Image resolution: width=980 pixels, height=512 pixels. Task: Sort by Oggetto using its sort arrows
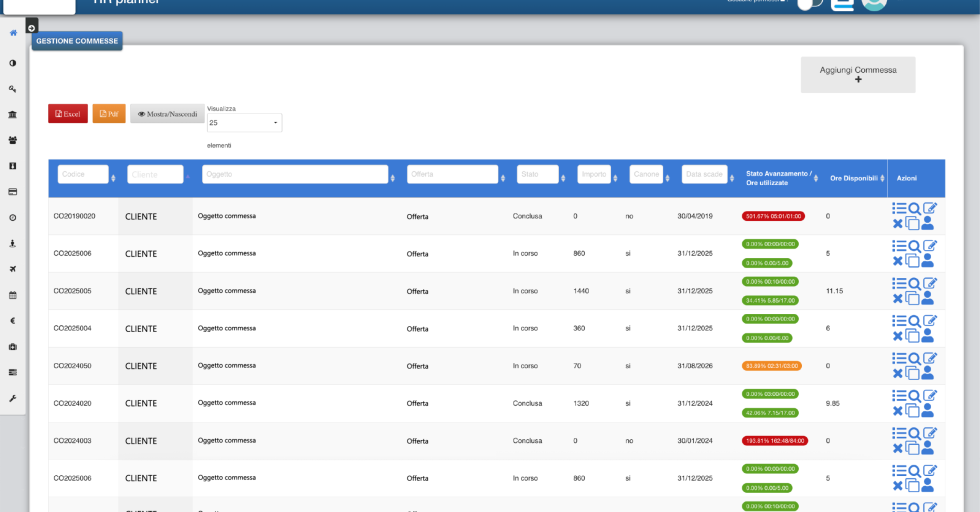[x=392, y=178]
